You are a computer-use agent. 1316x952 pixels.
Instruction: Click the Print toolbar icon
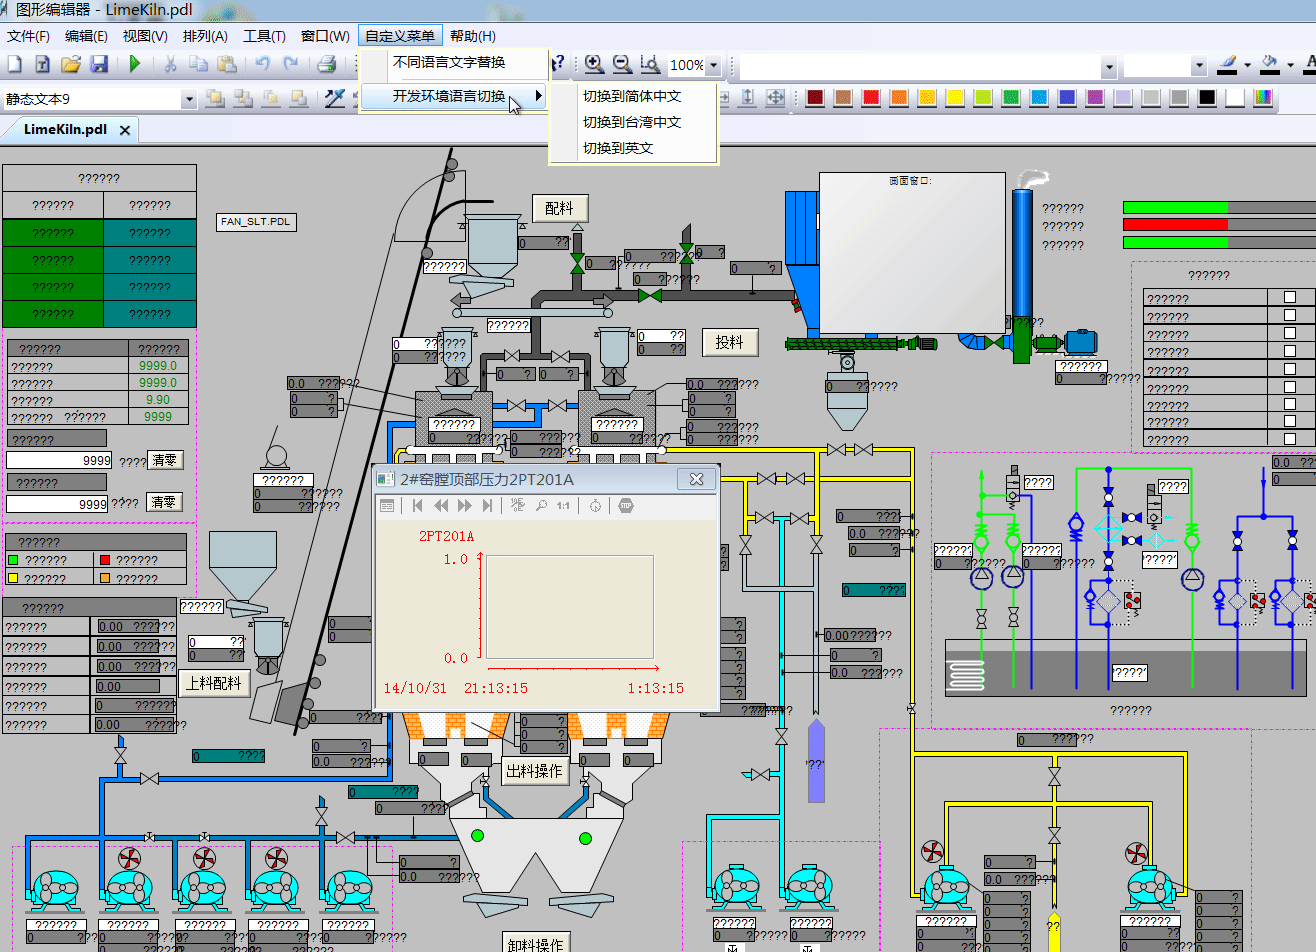[326, 64]
